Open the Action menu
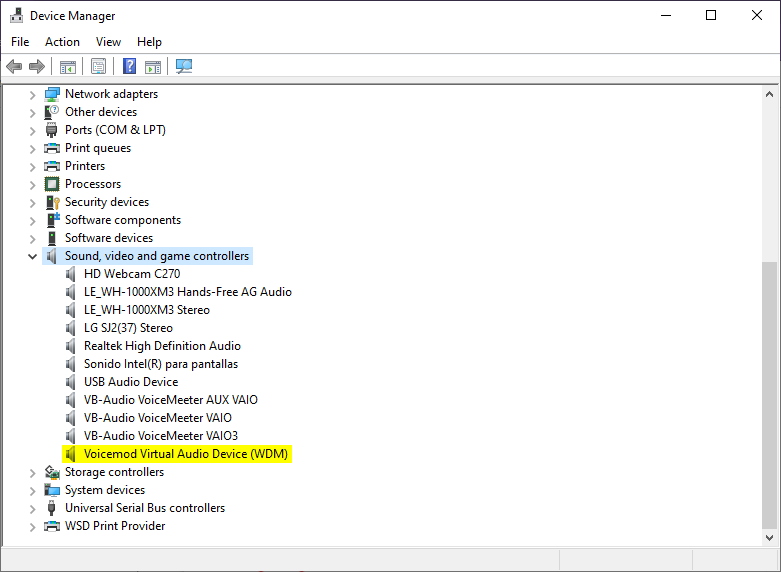This screenshot has width=781, height=572. (62, 42)
